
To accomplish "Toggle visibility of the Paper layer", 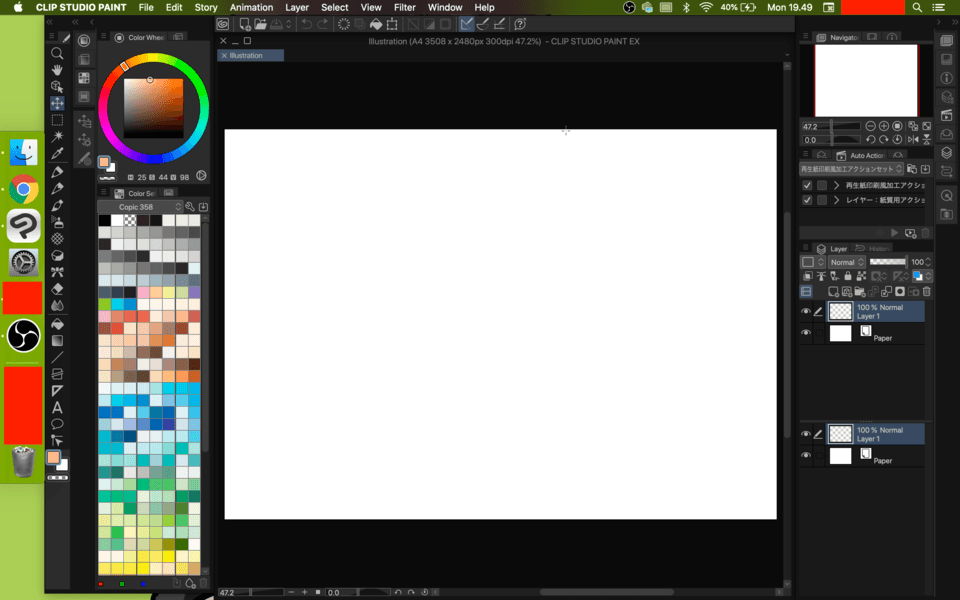I will [x=806, y=333].
